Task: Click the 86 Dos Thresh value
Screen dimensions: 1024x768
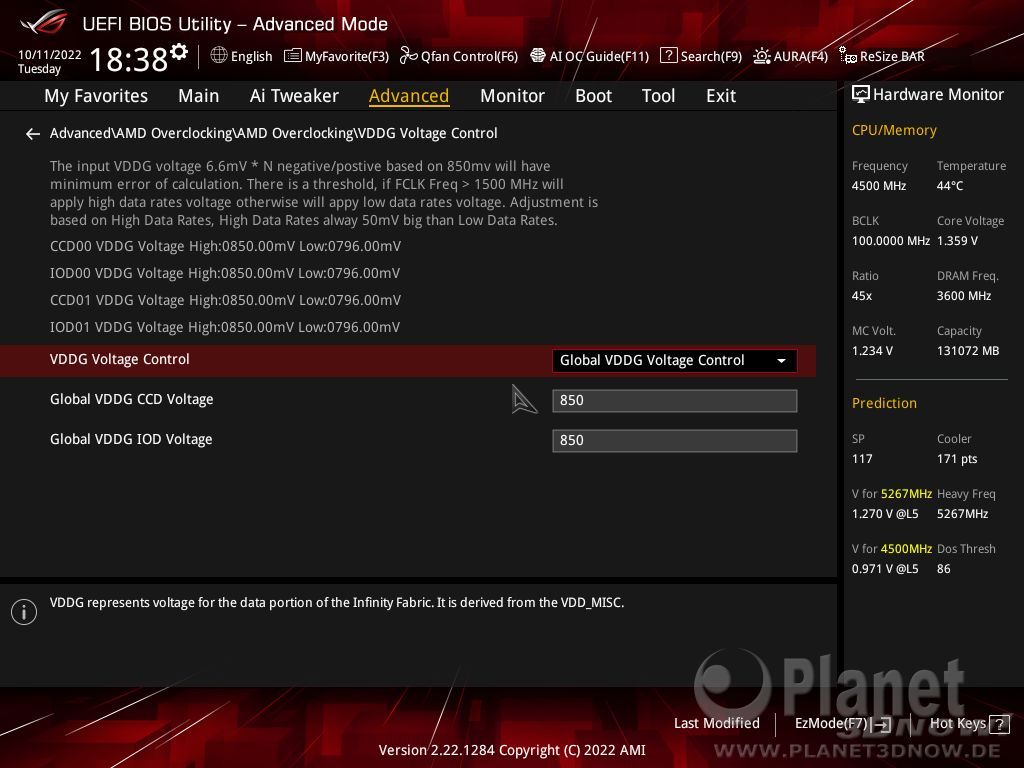Action: 944,569
